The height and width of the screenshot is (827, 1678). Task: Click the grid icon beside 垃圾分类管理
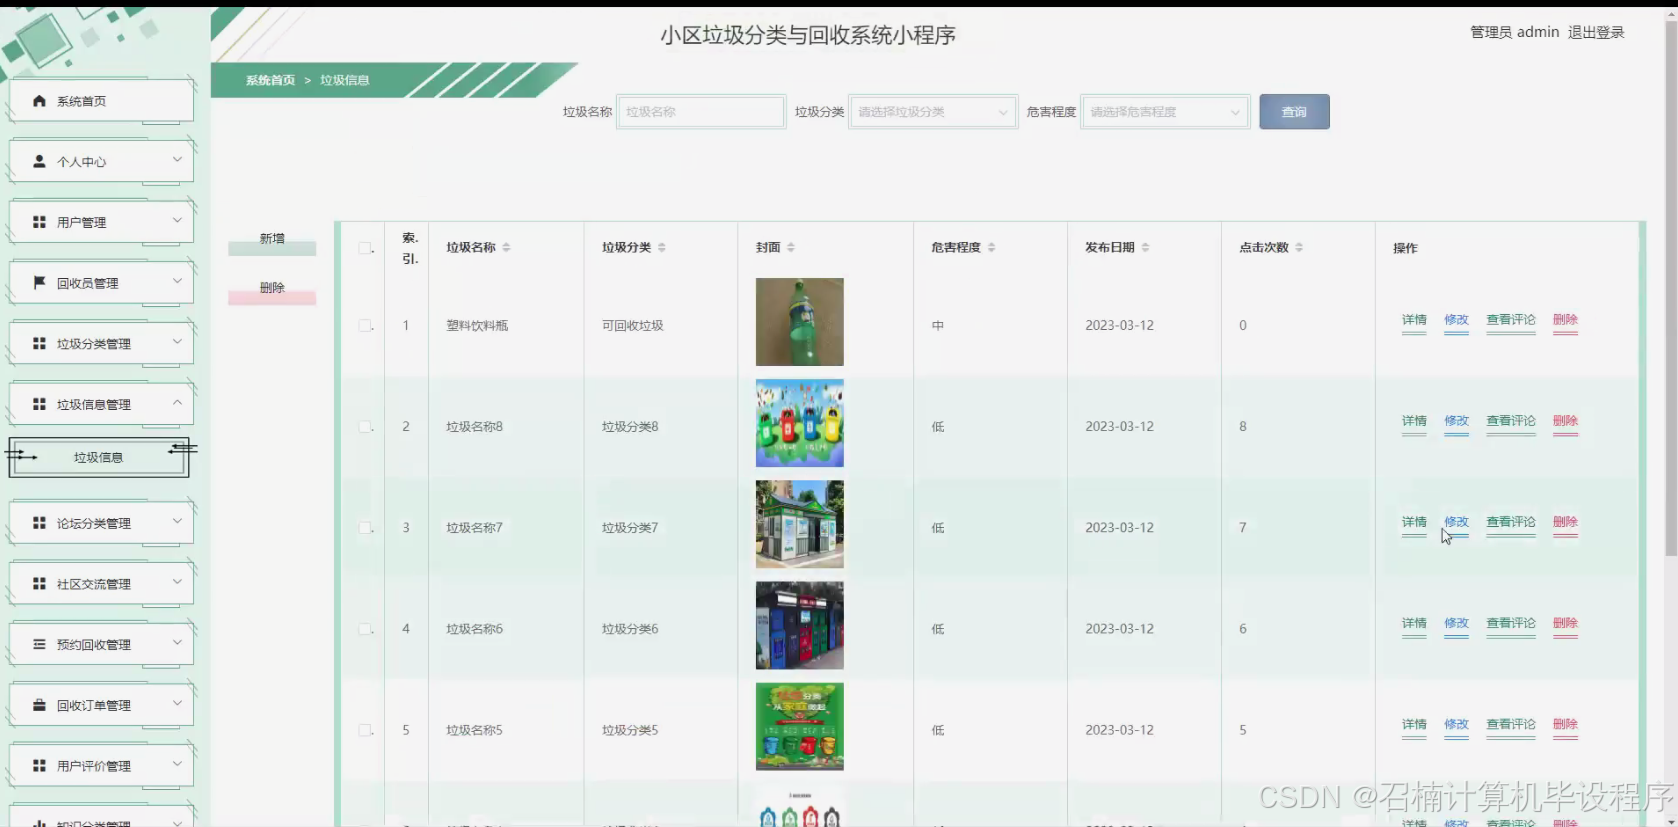[39, 343]
